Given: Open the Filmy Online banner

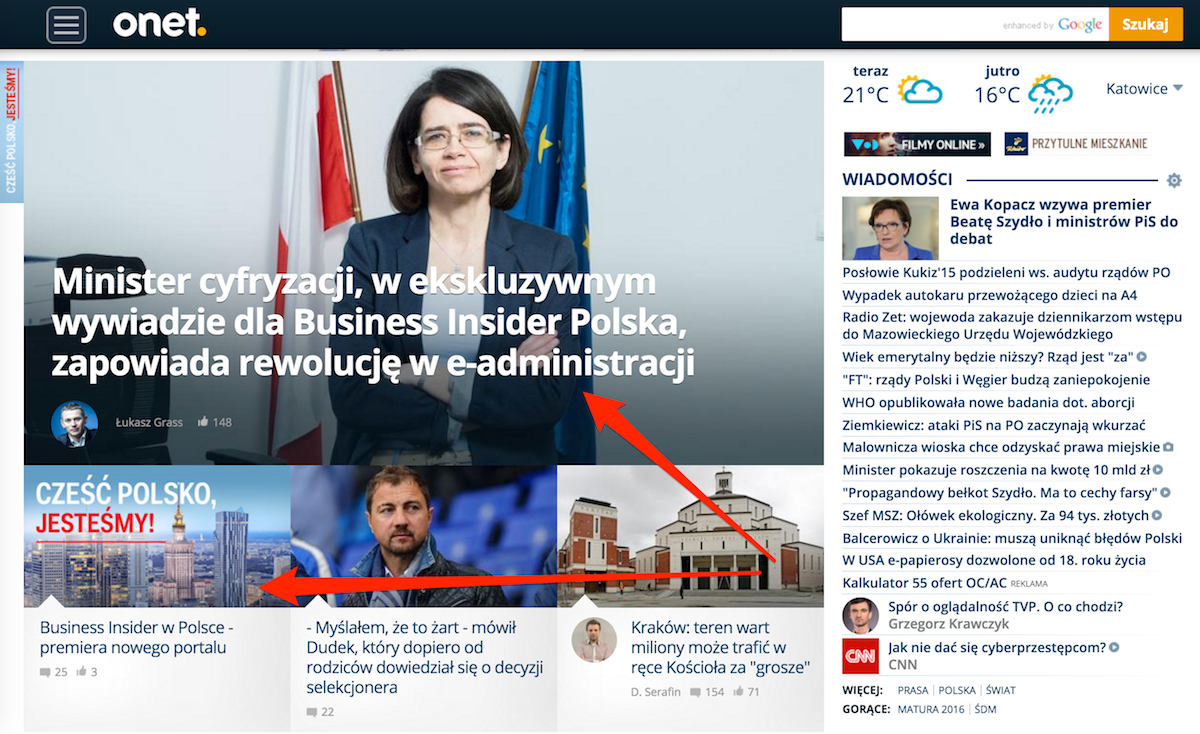Looking at the screenshot, I should pyautogui.click(x=917, y=145).
